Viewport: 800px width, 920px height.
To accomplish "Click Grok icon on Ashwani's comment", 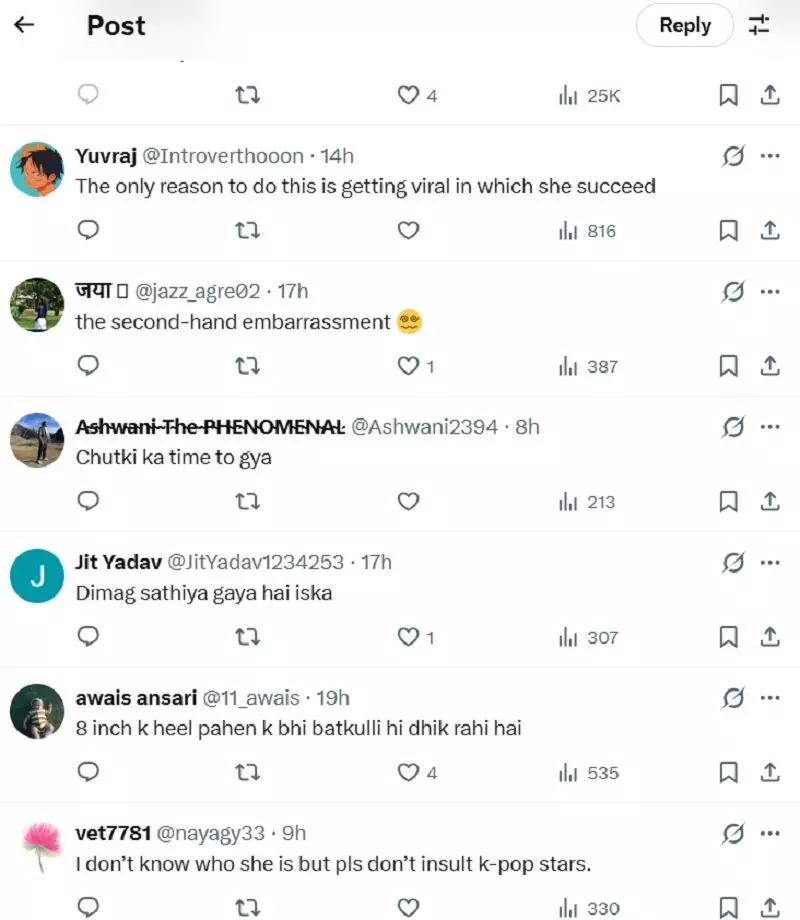I will 733,427.
